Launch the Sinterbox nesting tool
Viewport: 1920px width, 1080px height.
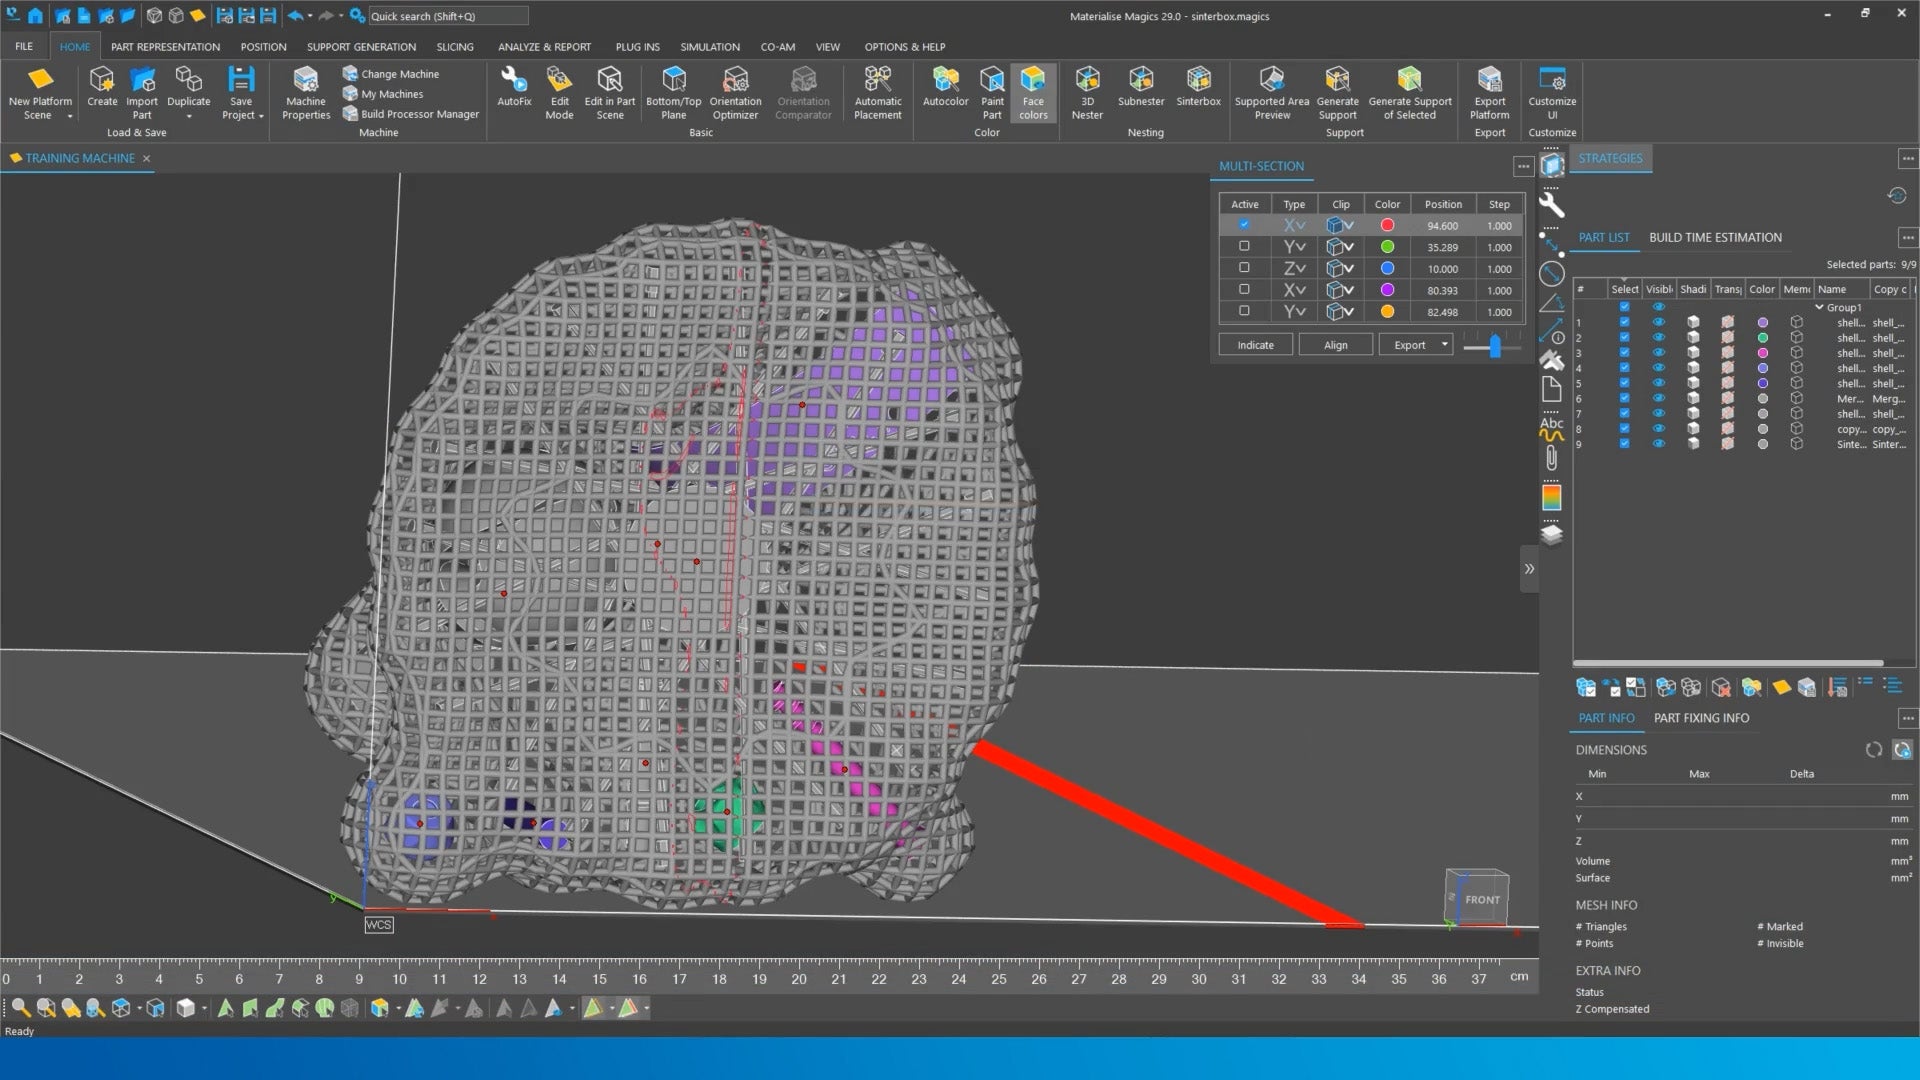coord(1198,80)
